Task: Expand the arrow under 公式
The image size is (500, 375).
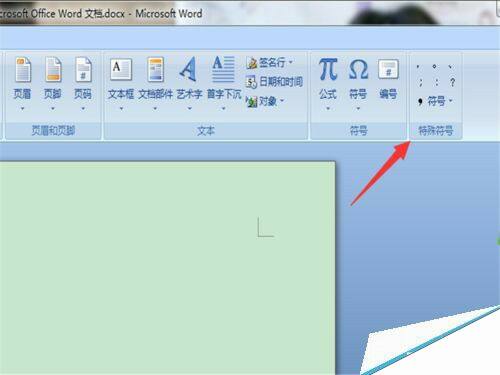Action: tap(328, 108)
